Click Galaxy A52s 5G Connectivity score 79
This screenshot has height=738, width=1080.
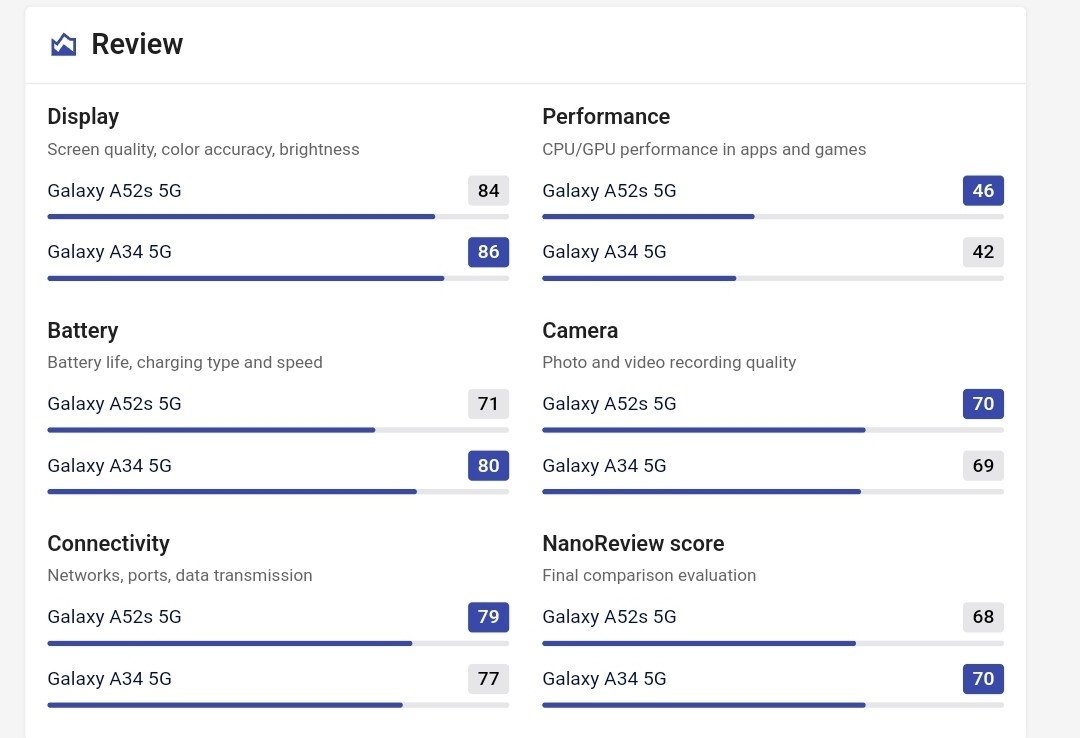pos(488,617)
